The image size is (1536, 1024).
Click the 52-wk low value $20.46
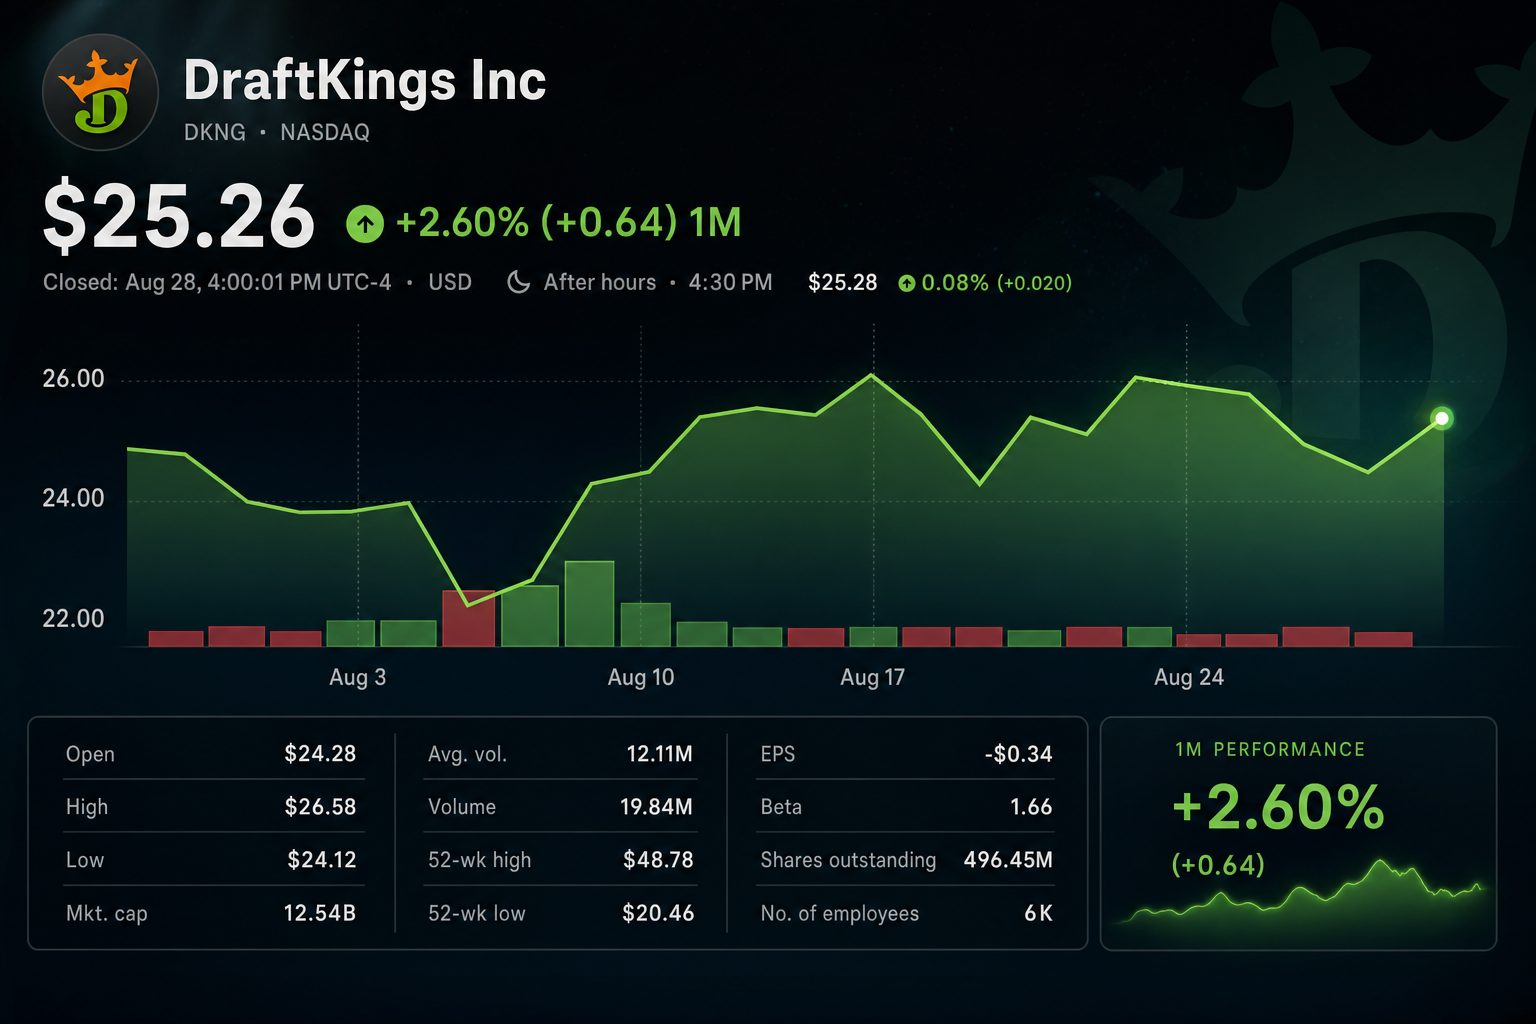tap(658, 912)
